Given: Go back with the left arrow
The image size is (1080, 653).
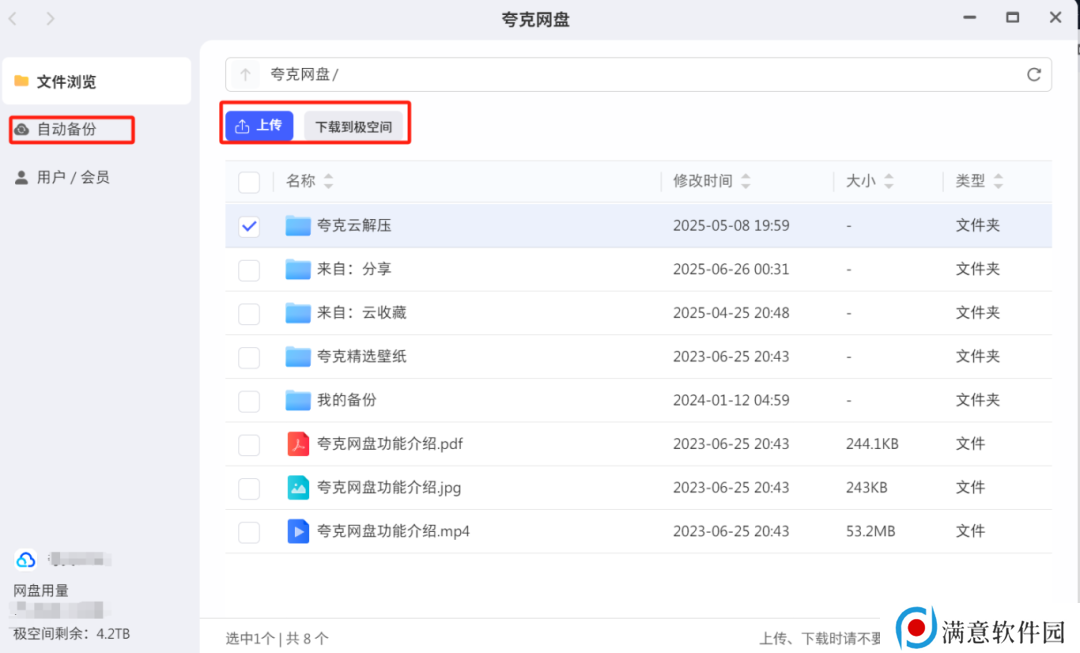Looking at the screenshot, I should [x=12, y=19].
